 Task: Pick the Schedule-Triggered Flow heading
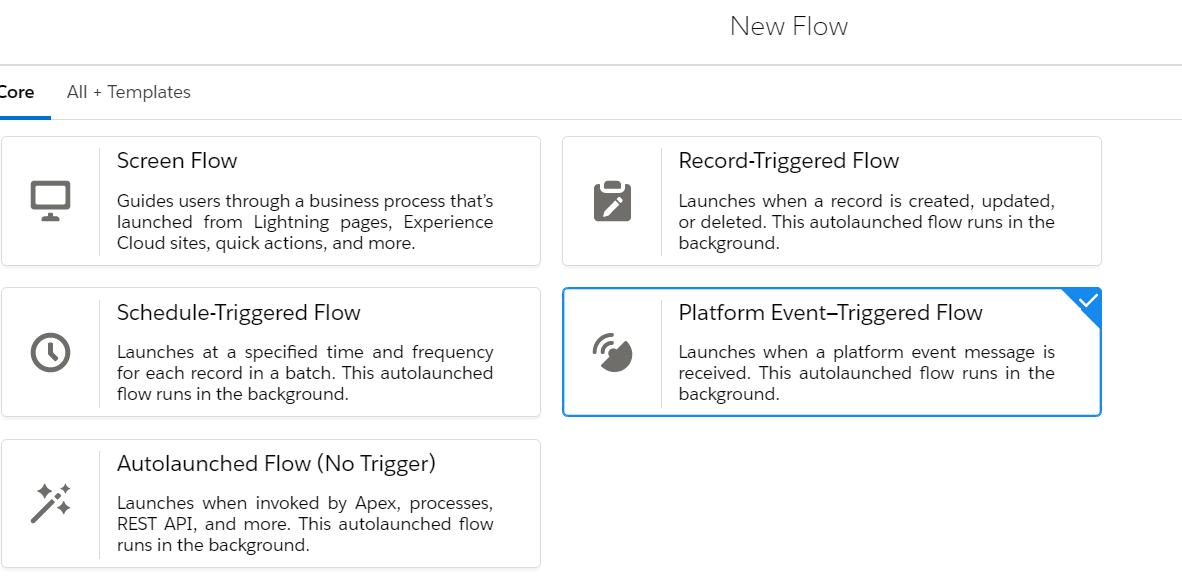[x=239, y=313]
